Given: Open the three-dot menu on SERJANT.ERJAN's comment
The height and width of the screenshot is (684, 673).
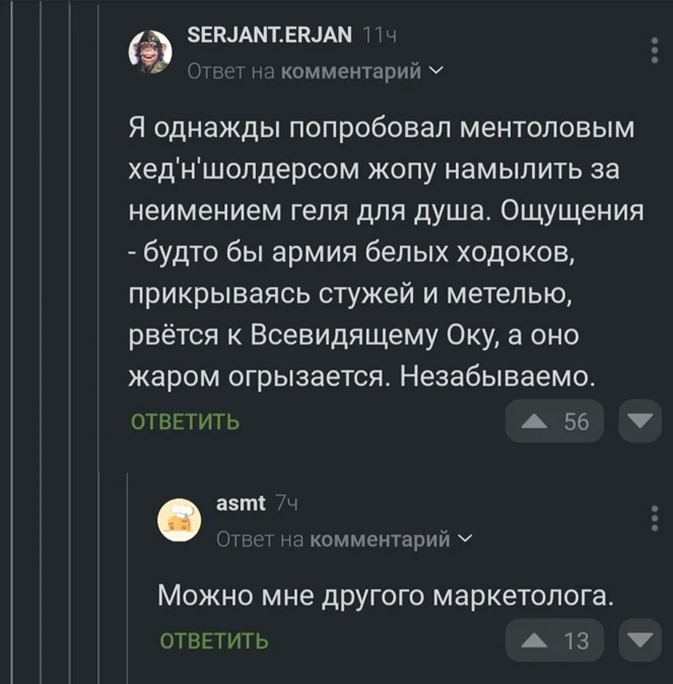Looking at the screenshot, I should point(655,49).
